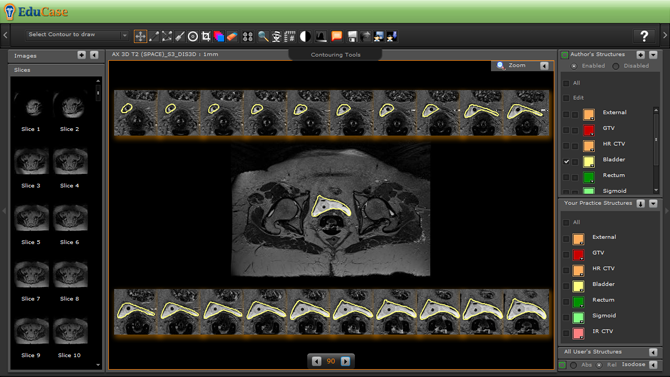Open the histogram window-level icon
This screenshot has height=377, width=670.
[321, 36]
